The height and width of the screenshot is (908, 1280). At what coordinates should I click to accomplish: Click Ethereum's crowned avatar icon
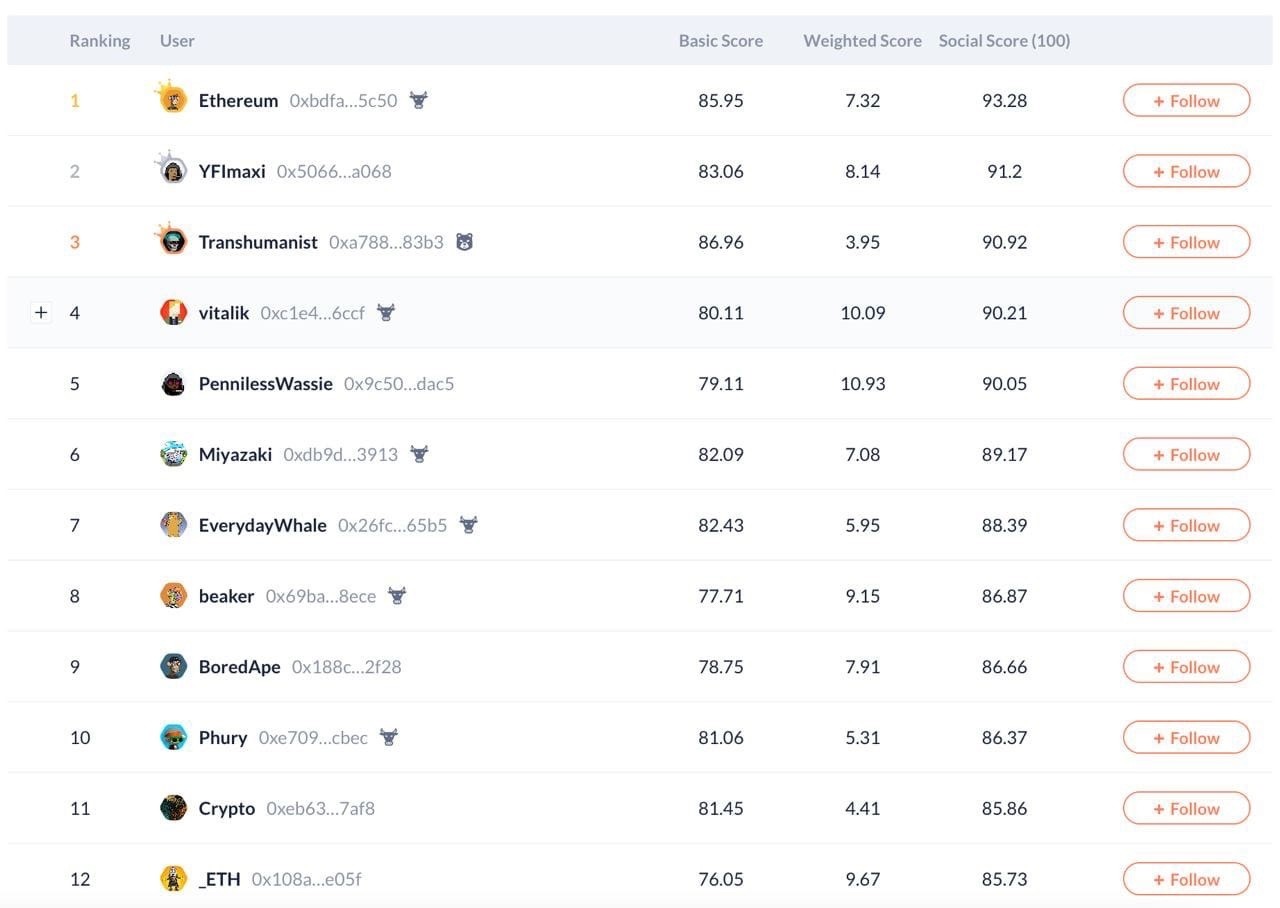172,97
